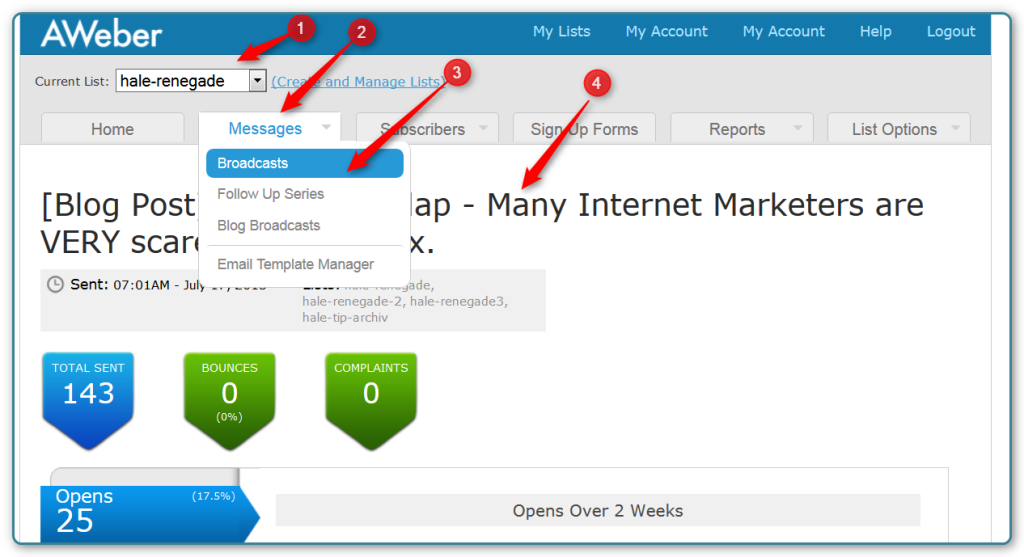This screenshot has width=1024, height=557.
Task: Click the hale-tip-archiv list text
Action: (345, 317)
